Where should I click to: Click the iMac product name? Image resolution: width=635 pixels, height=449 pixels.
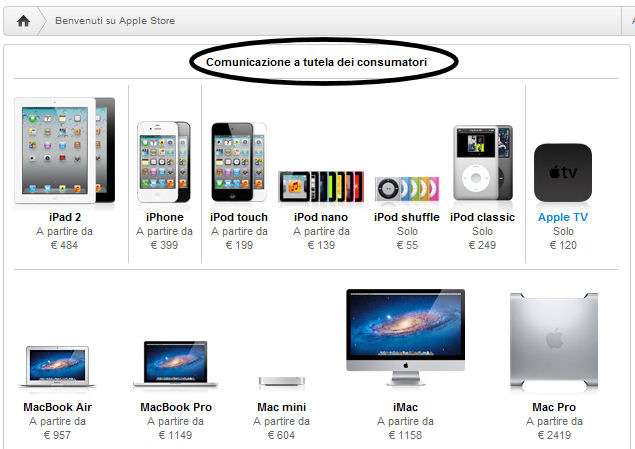(x=405, y=407)
